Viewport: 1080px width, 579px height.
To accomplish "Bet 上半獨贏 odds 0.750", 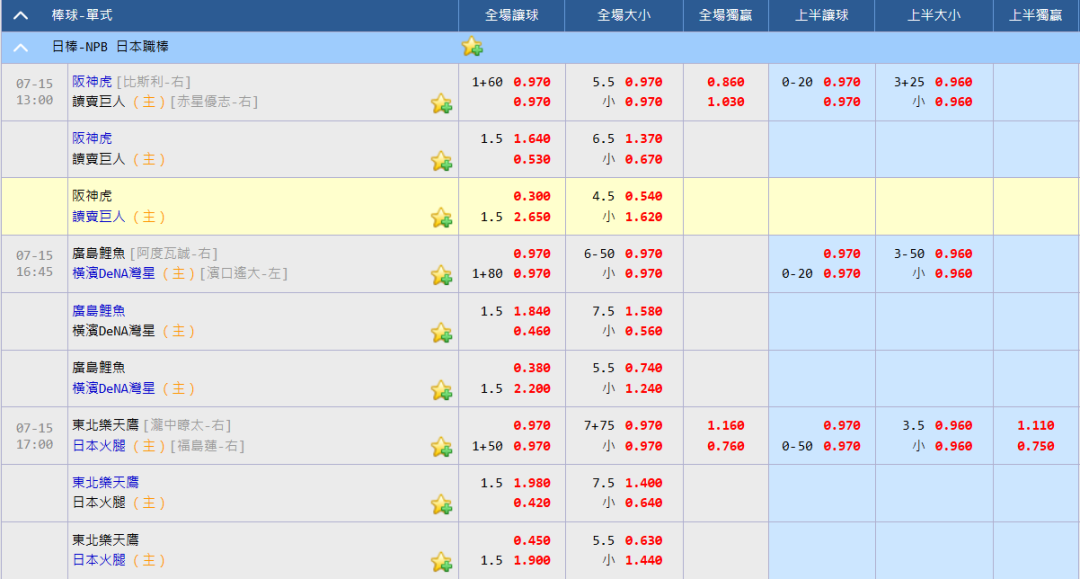I will pyautogui.click(x=1036, y=446).
